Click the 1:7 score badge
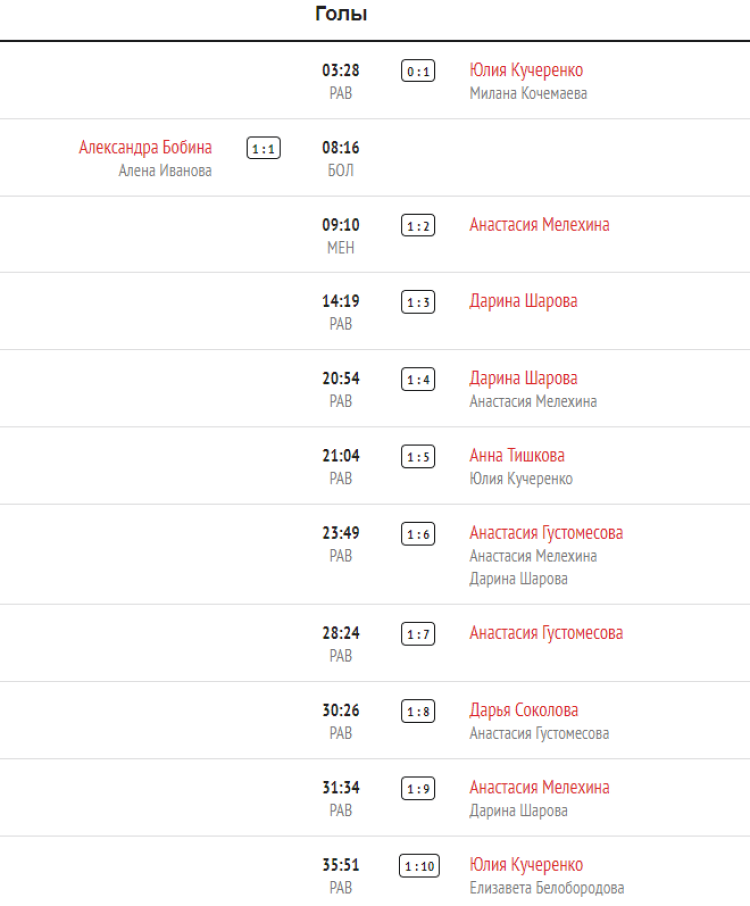Viewport: 750px width, 906px height. (x=418, y=634)
